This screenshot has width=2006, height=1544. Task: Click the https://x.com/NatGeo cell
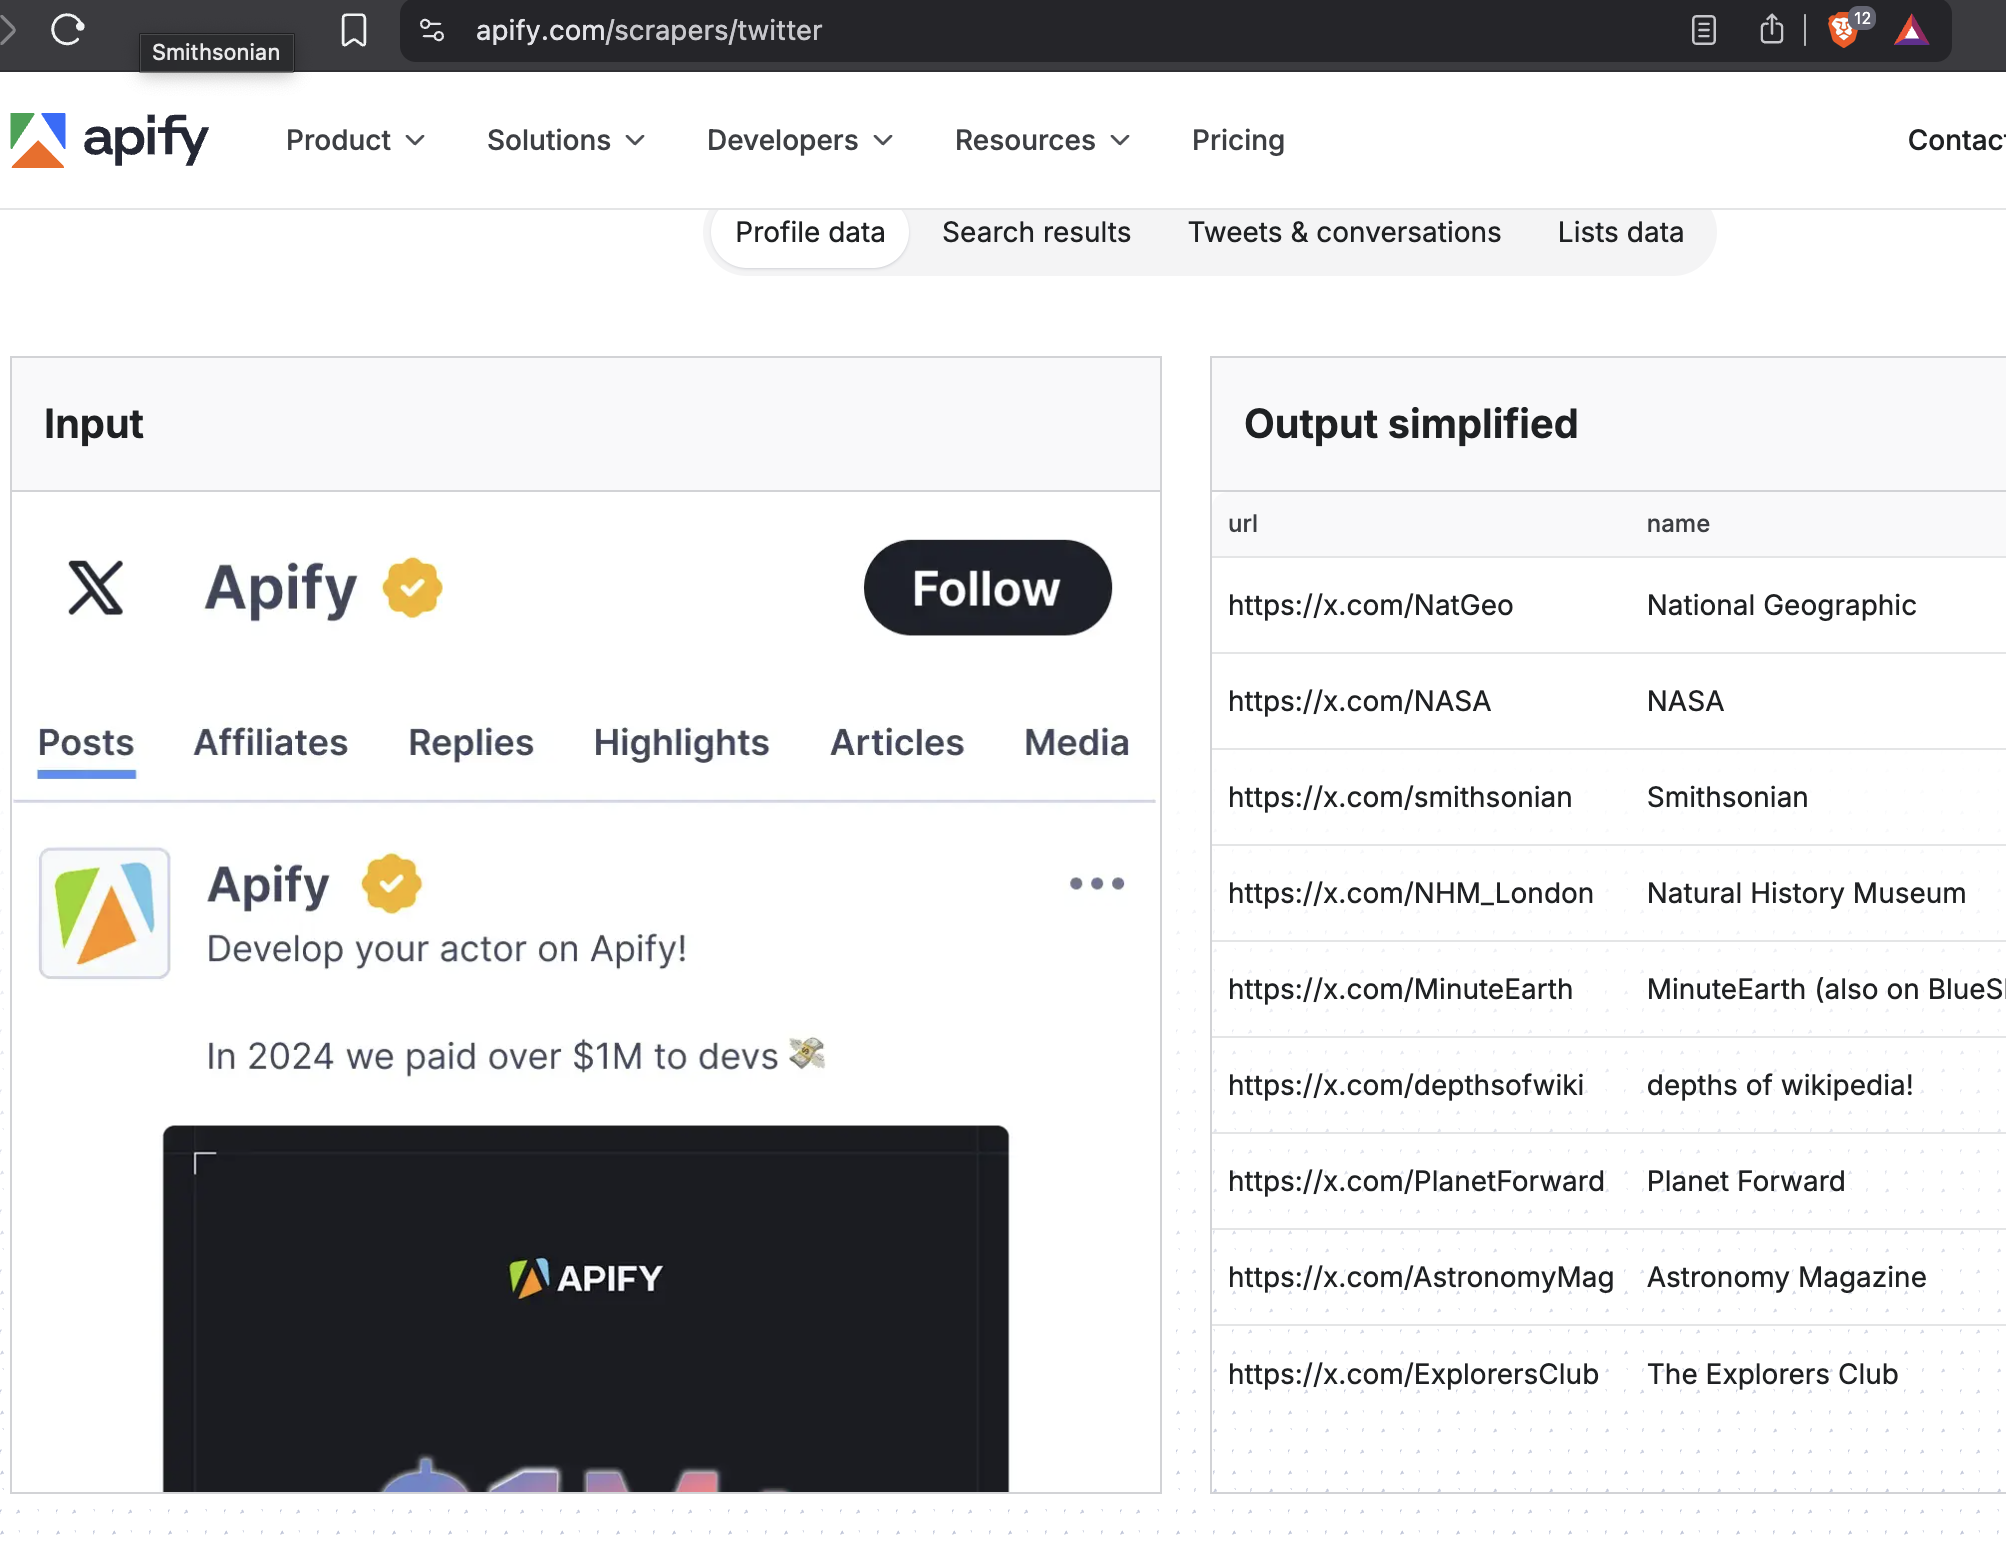click(x=1370, y=605)
